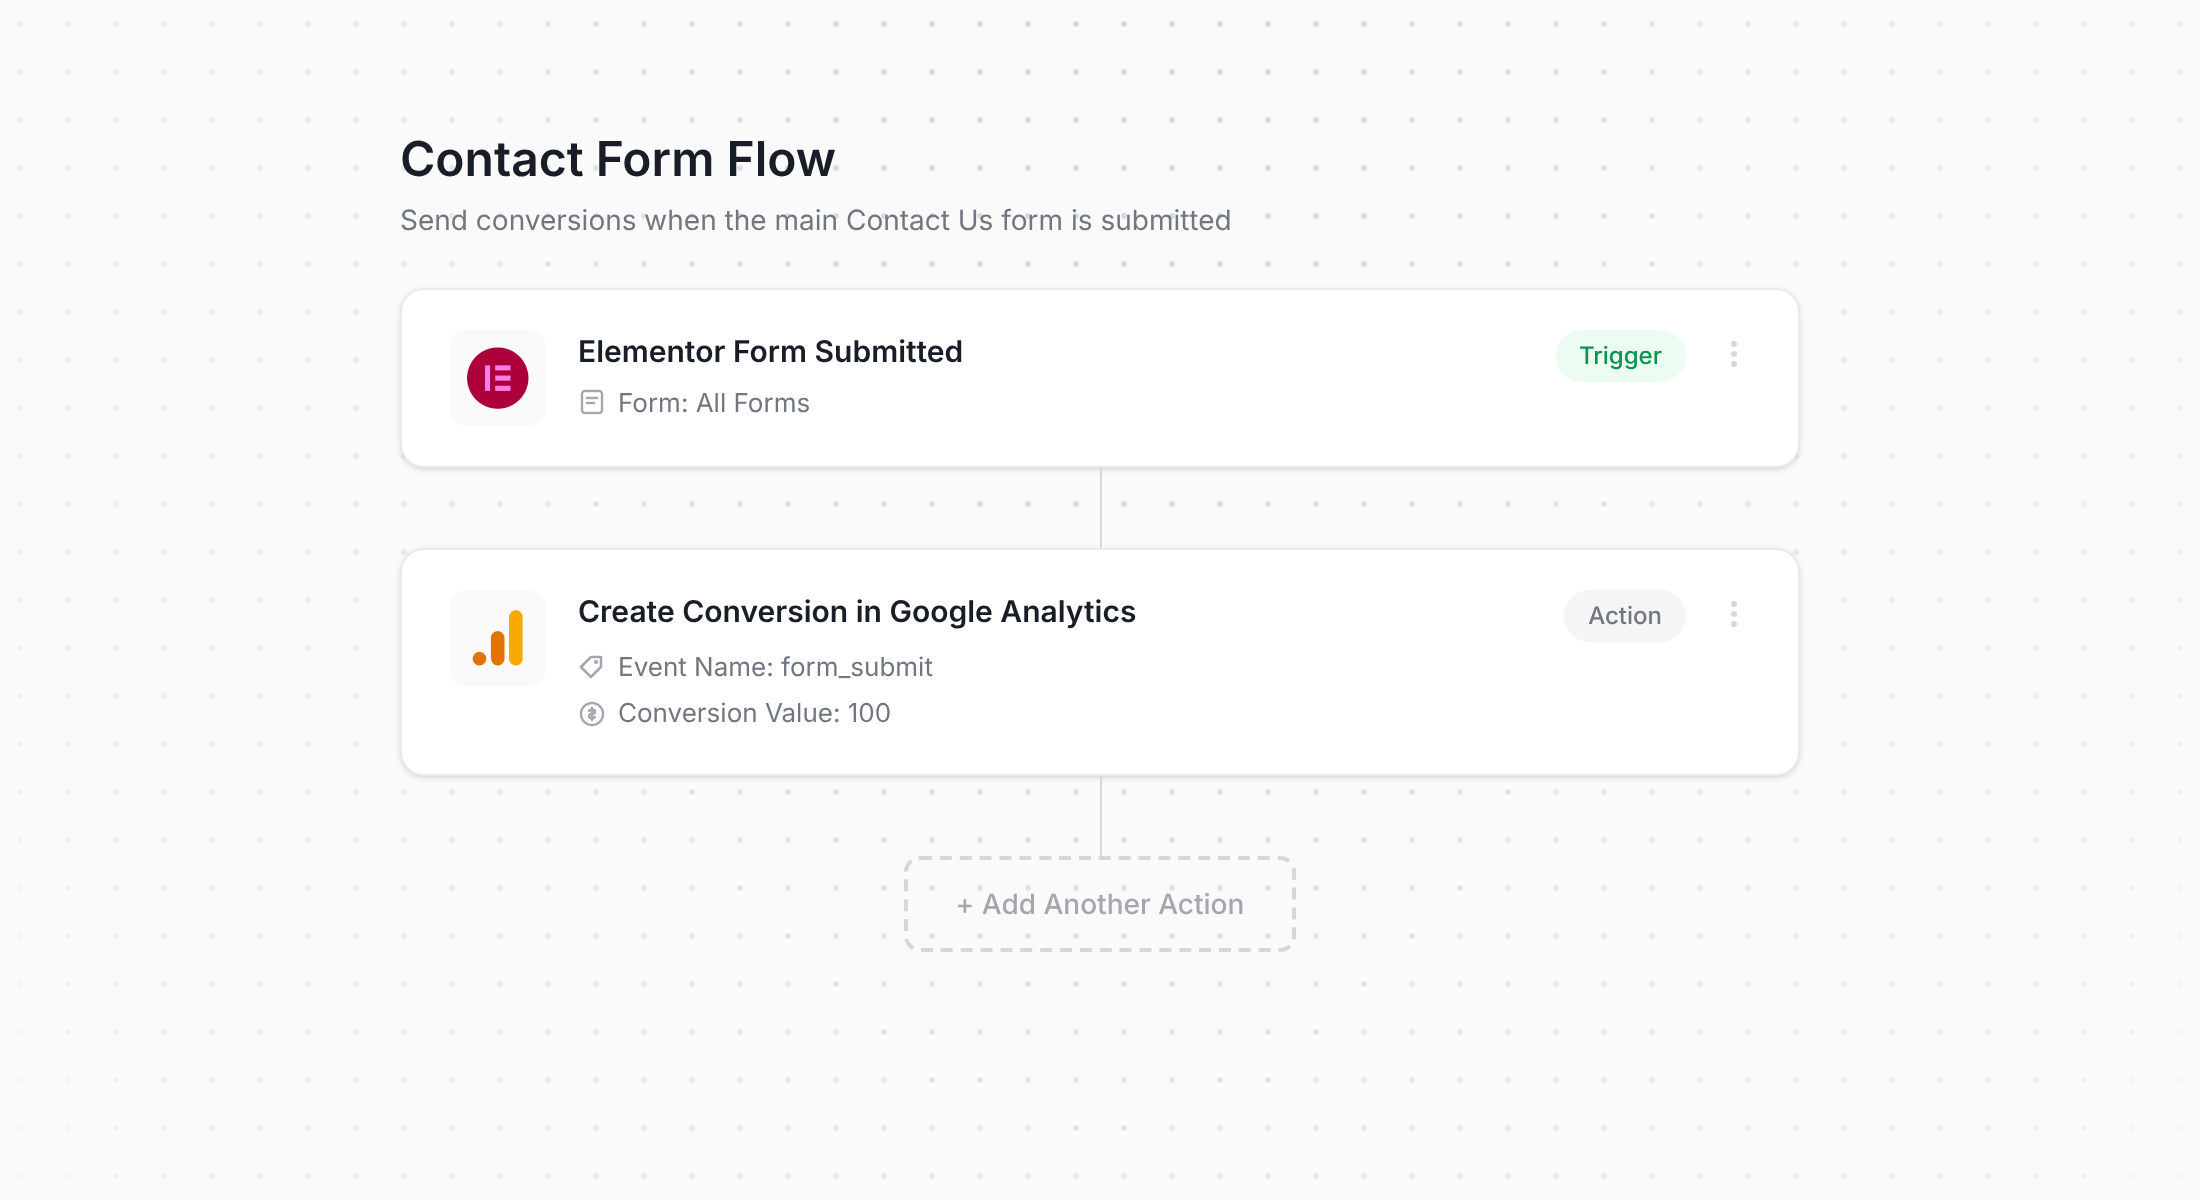Select the Elementor Form Submitted step
This screenshot has width=2200, height=1200.
click(770, 351)
